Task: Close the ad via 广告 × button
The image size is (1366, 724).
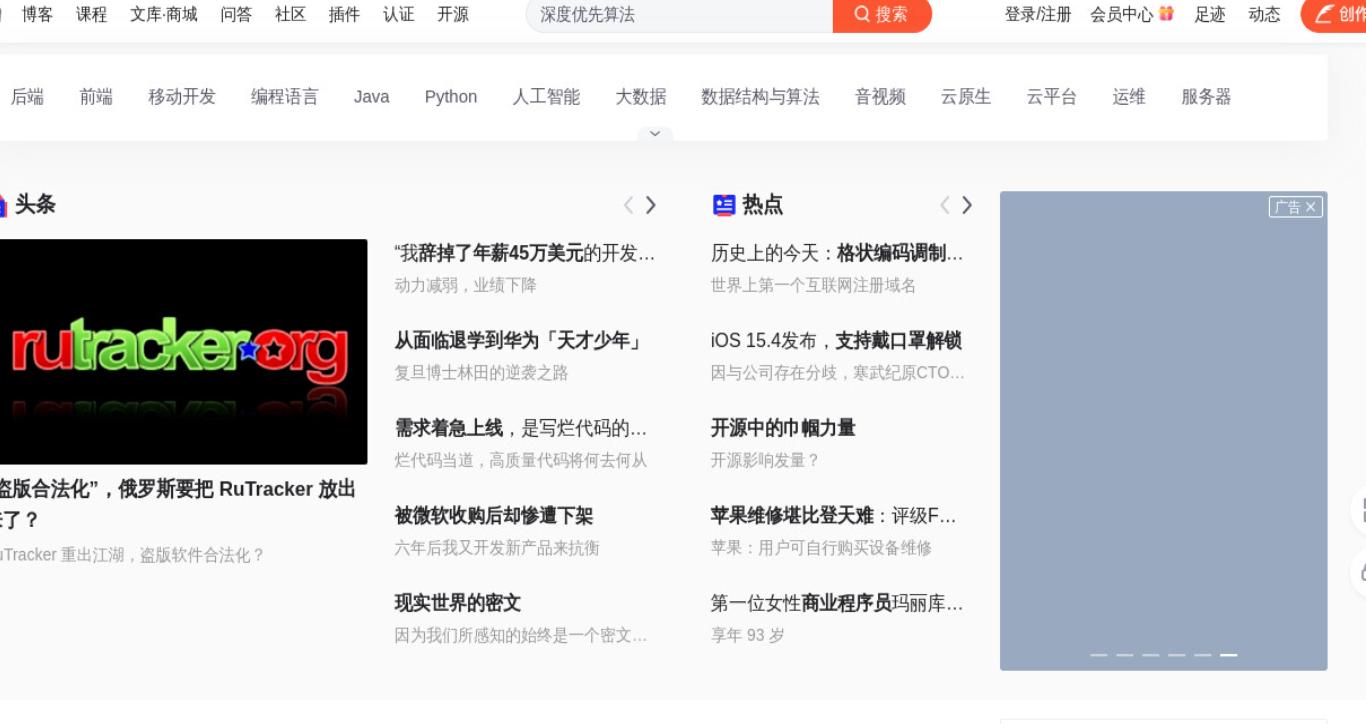Action: tap(1296, 207)
